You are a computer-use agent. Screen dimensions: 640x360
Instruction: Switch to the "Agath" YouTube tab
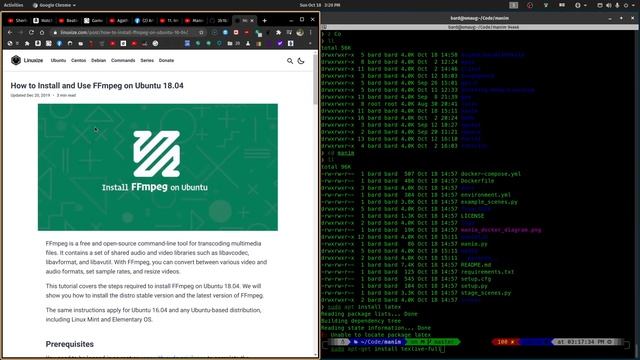[x=119, y=20]
